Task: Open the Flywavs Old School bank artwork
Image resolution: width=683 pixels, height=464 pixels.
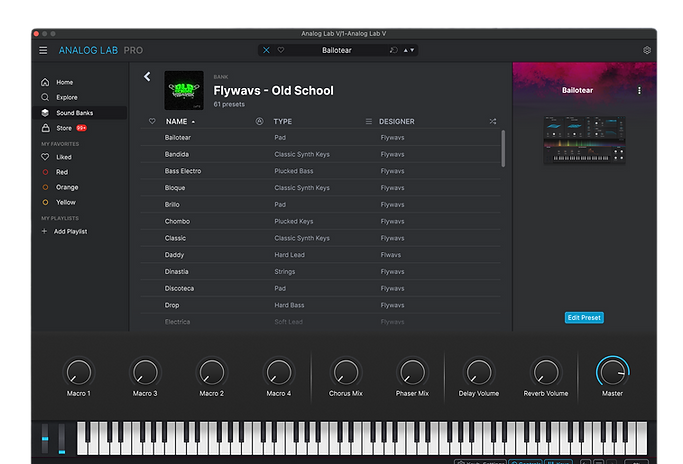Action: click(x=184, y=90)
